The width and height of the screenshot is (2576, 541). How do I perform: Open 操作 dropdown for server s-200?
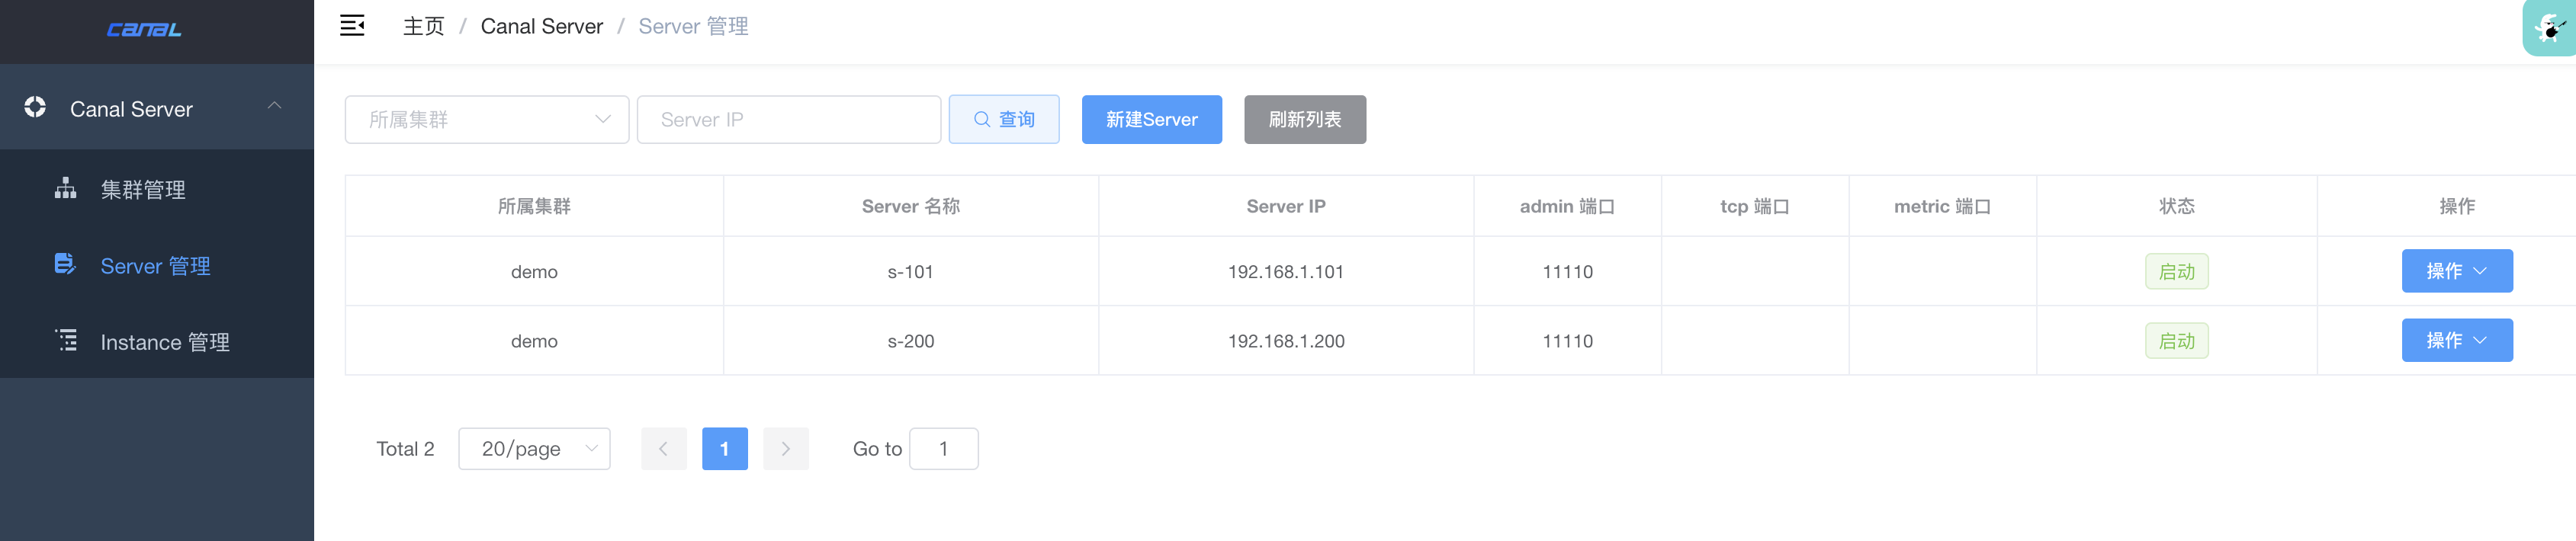(2457, 340)
